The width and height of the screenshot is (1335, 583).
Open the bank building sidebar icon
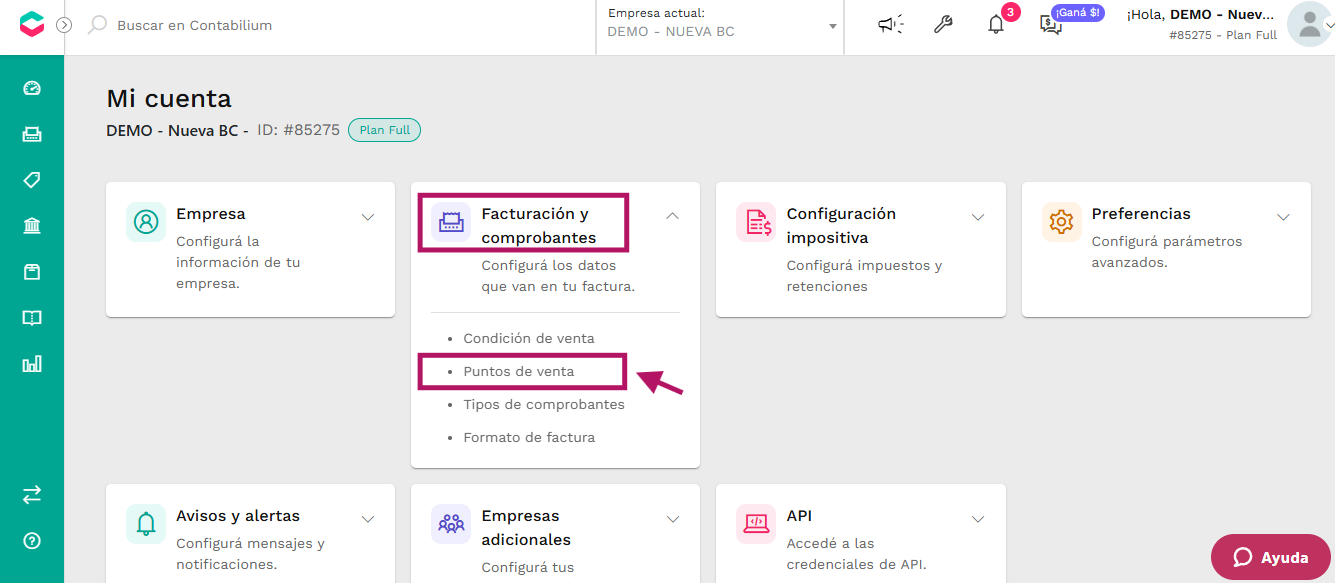[x=32, y=226]
